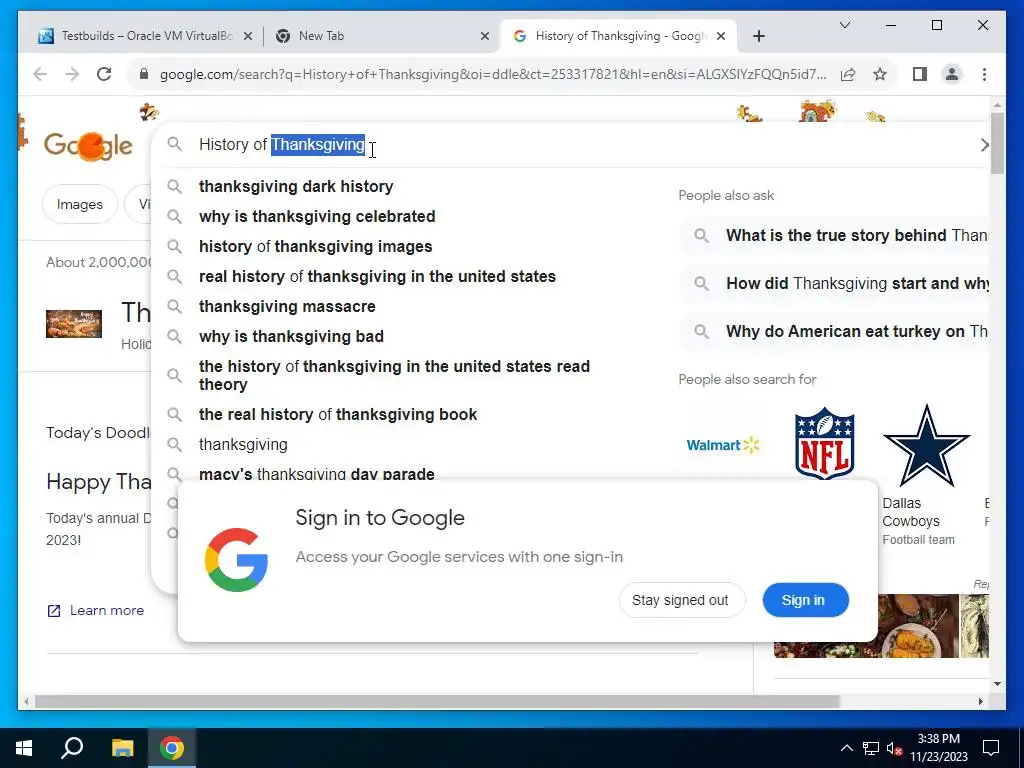The width and height of the screenshot is (1024, 768).
Task: Open File Explorer from the taskbar
Action: (122, 748)
